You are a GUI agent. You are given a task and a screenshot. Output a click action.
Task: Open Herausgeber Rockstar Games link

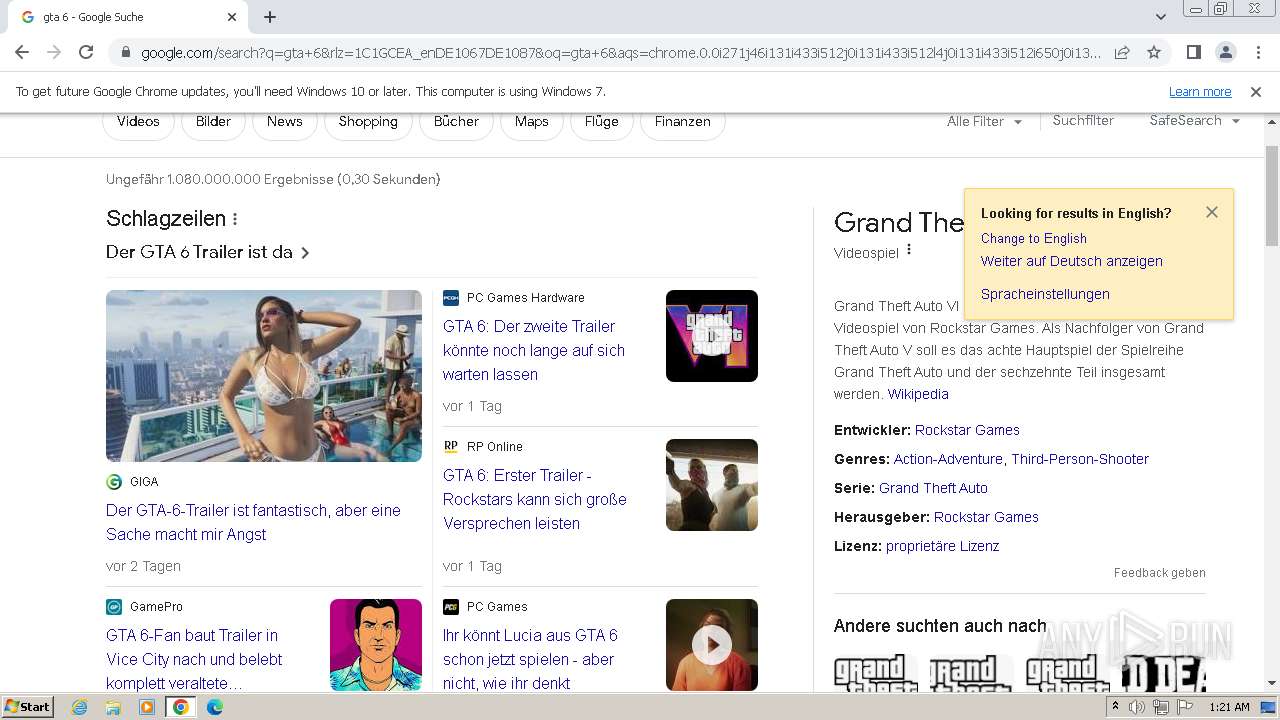[x=986, y=517]
